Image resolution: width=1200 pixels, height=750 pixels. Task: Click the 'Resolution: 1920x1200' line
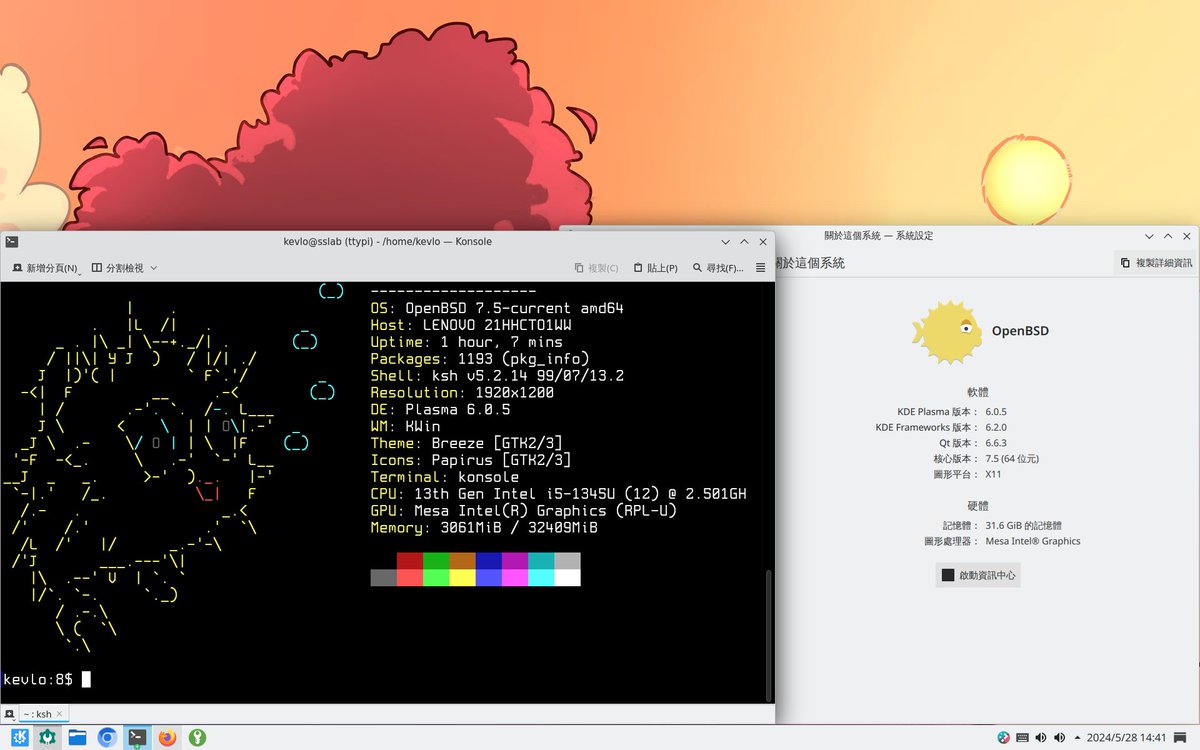click(462, 393)
